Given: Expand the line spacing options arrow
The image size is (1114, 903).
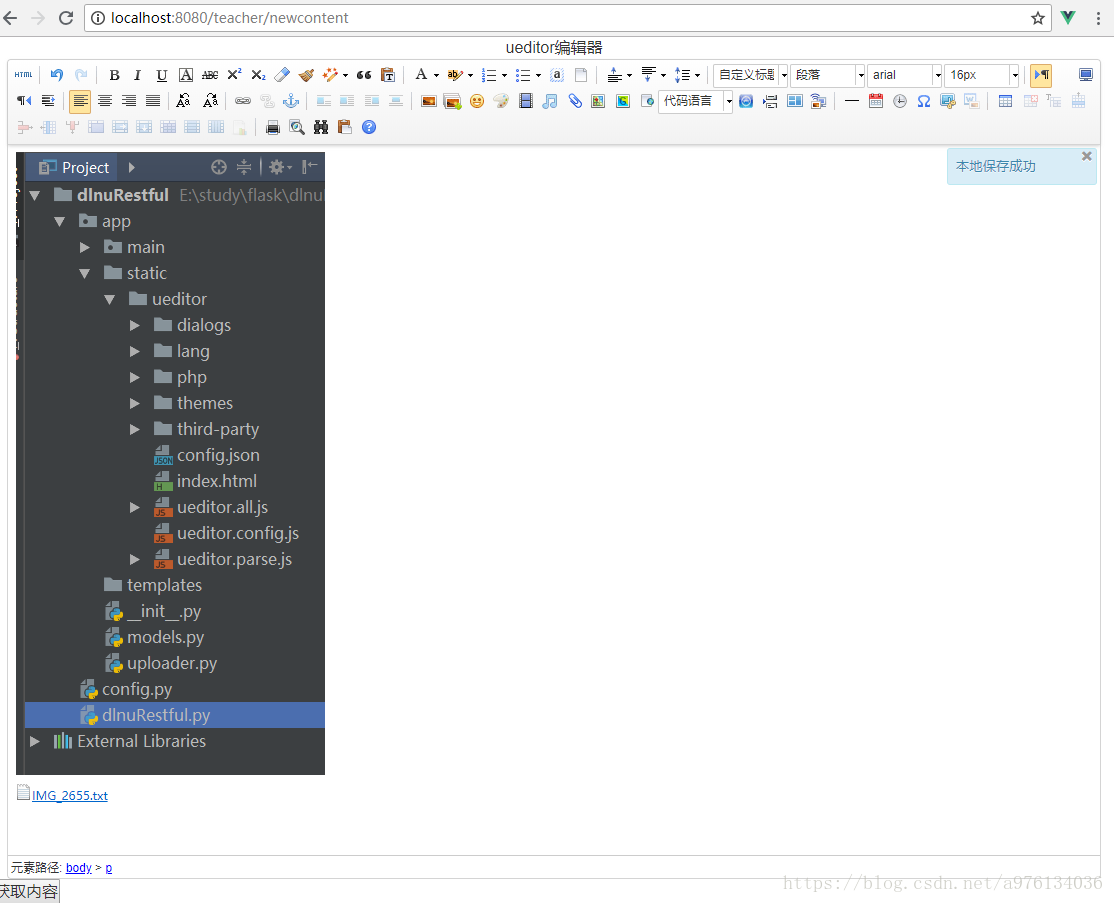Looking at the screenshot, I should click(x=698, y=75).
